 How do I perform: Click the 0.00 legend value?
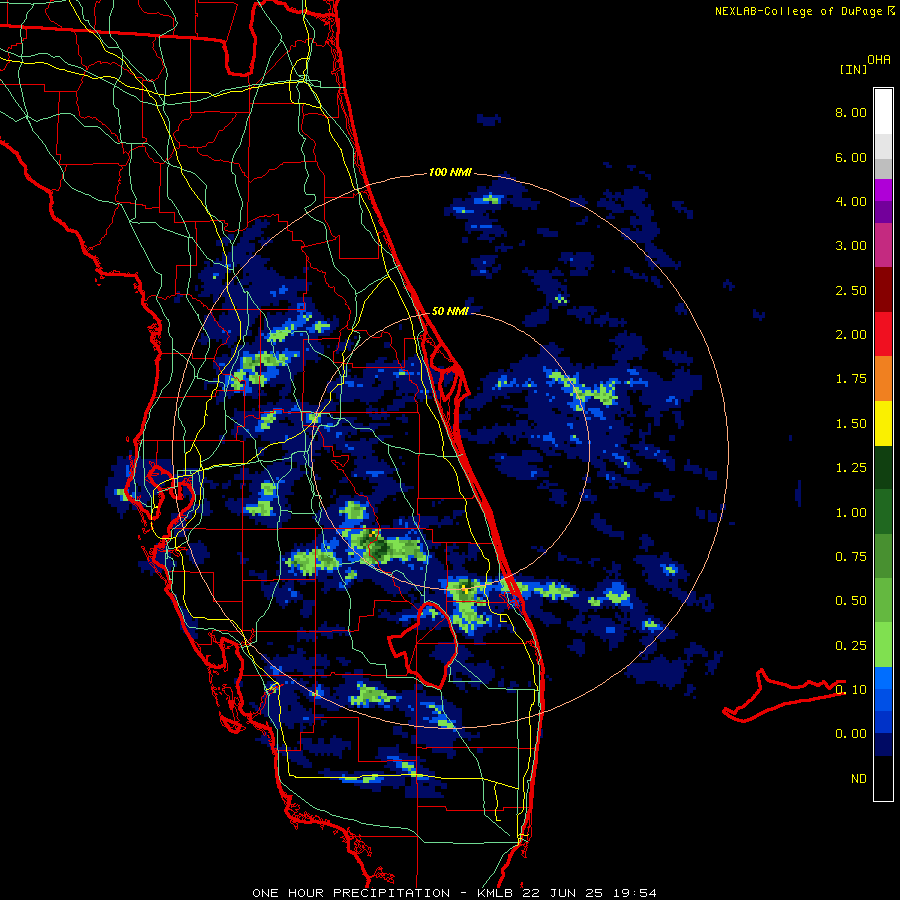point(851,734)
